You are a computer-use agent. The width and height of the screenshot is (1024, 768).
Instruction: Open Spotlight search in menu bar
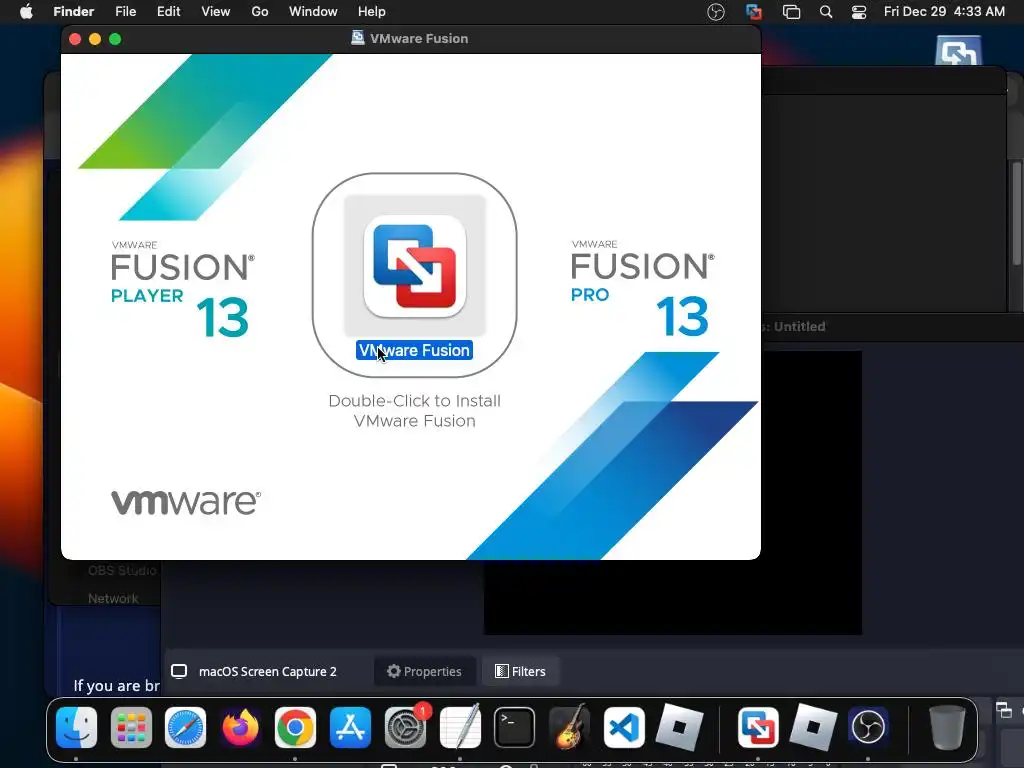click(826, 12)
